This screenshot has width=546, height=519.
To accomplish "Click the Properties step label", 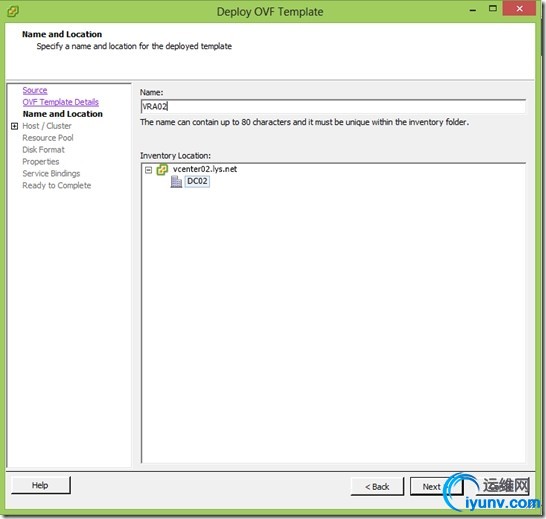I will point(41,162).
